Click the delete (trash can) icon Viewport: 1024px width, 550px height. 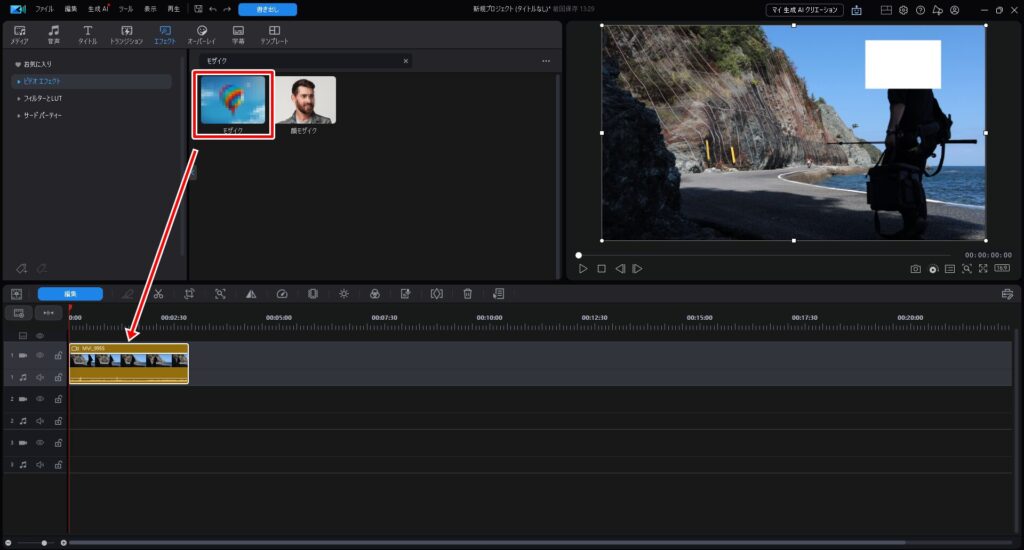tap(467, 294)
